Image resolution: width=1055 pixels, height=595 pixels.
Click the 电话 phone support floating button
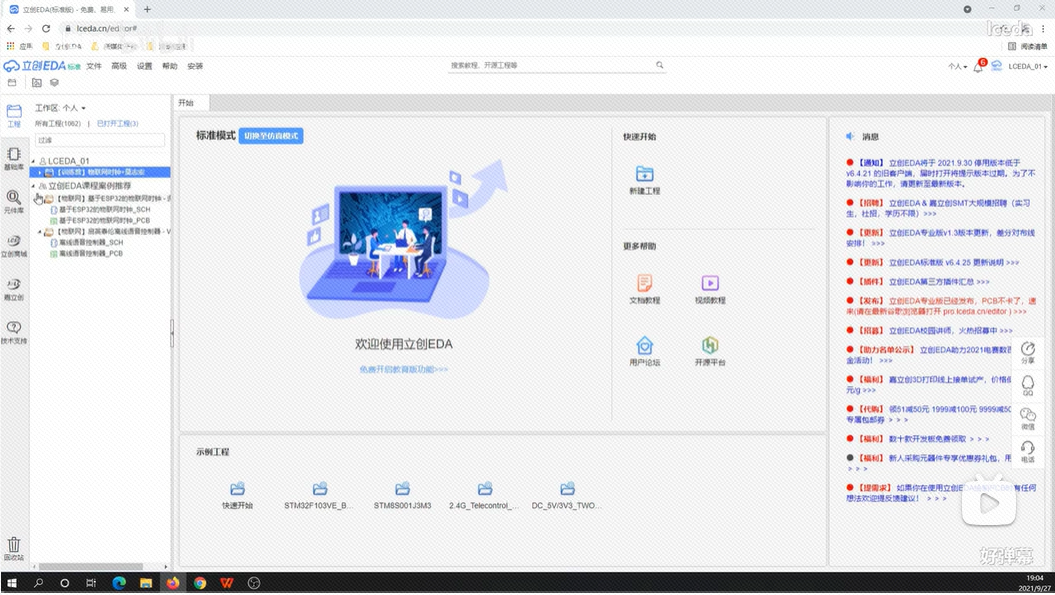point(1027,452)
